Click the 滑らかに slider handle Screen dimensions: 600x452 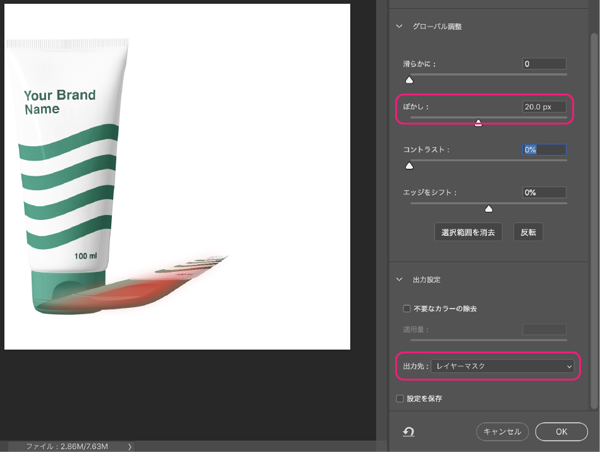click(409, 80)
